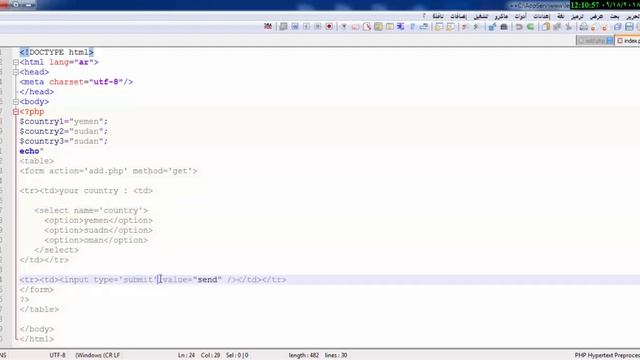The width and height of the screenshot is (640, 360).
Task: Click the Cut scissors toolbar icon
Action: (569, 27)
